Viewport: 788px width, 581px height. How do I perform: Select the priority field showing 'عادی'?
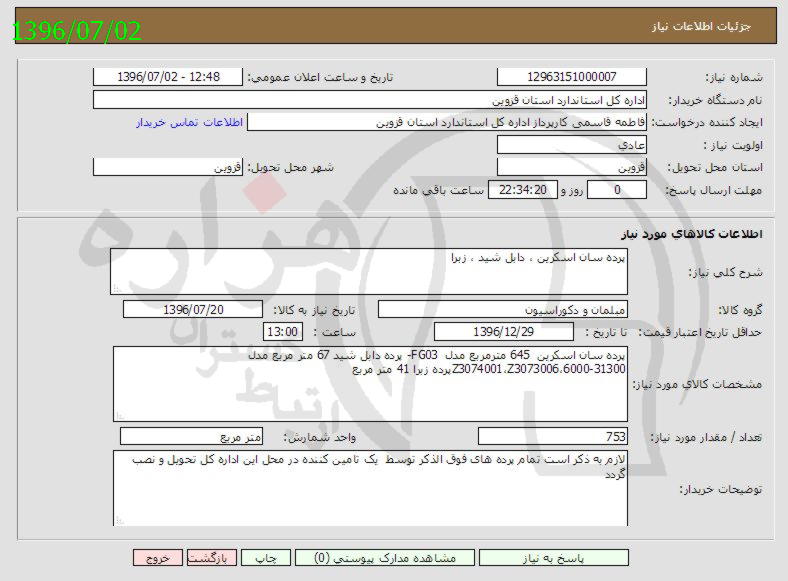572,145
